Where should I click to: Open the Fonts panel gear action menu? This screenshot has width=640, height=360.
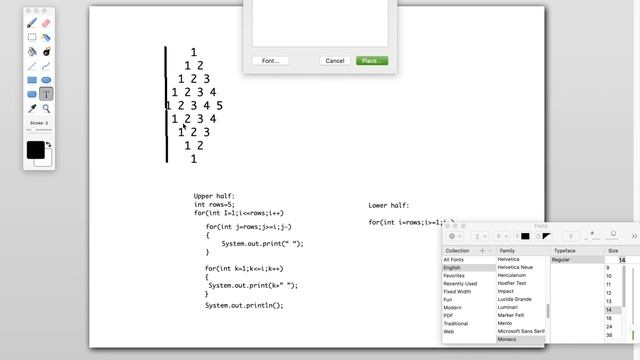click(455, 236)
